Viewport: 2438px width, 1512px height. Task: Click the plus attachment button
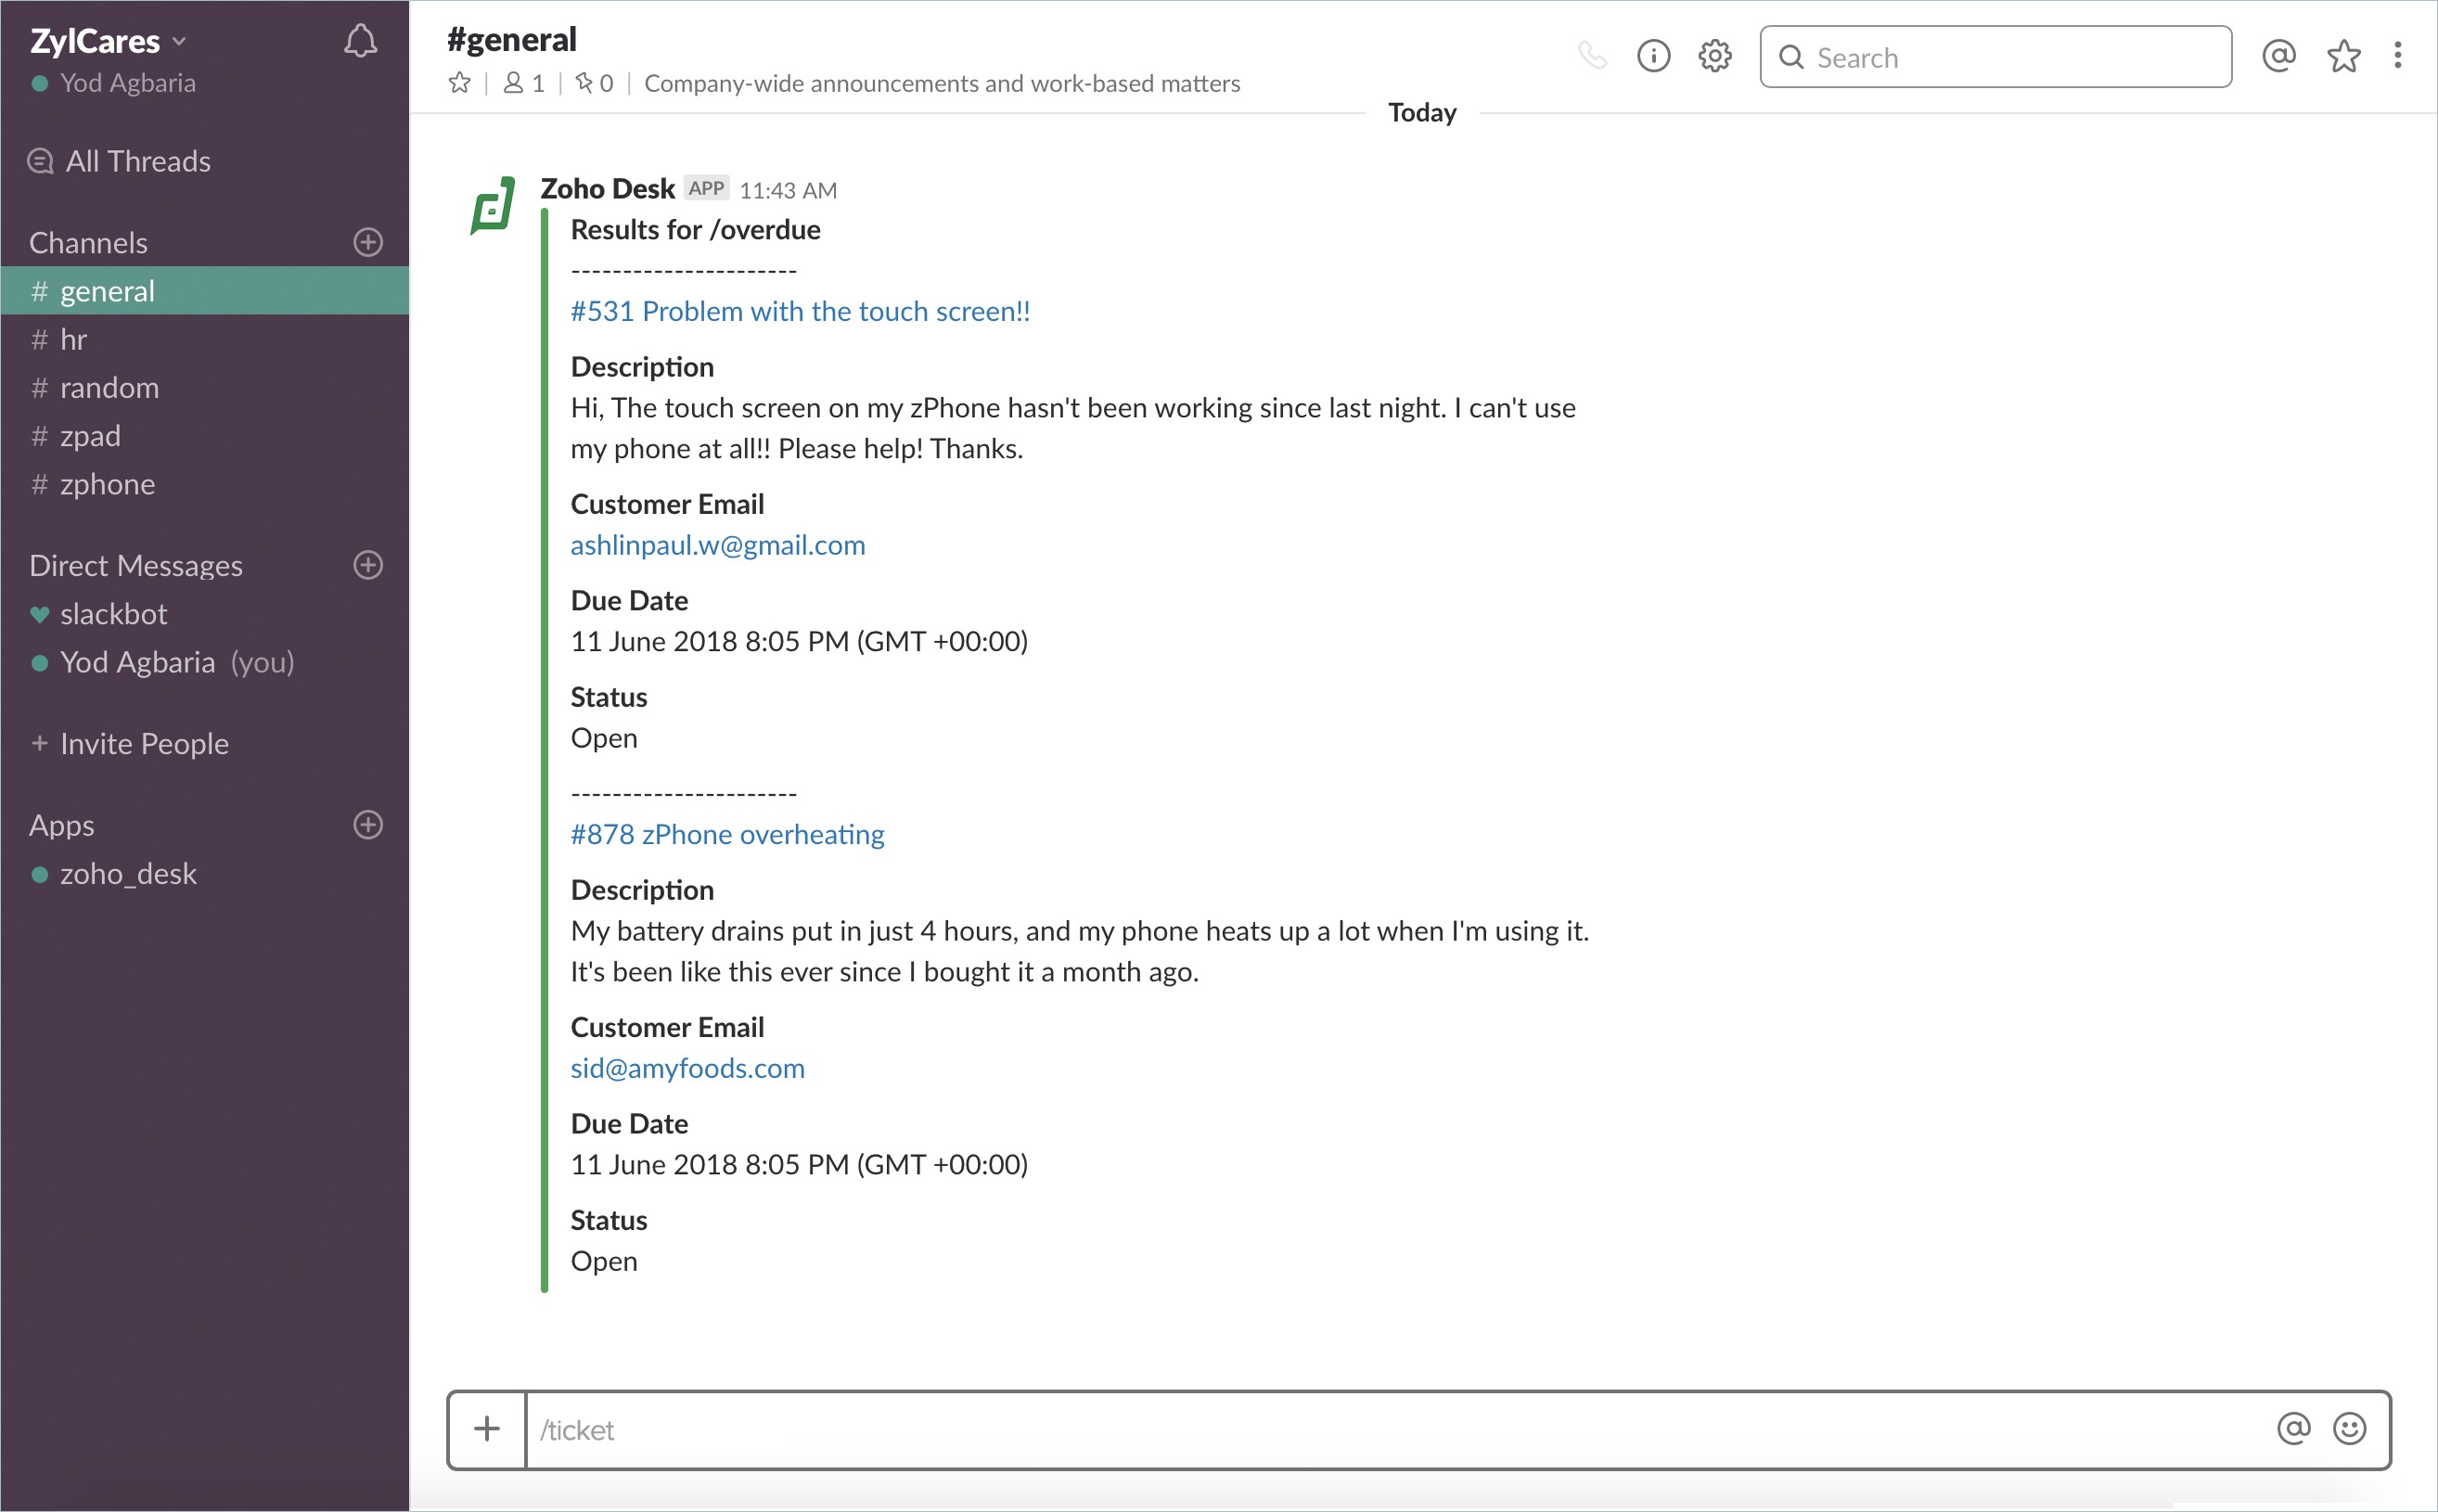487,1429
